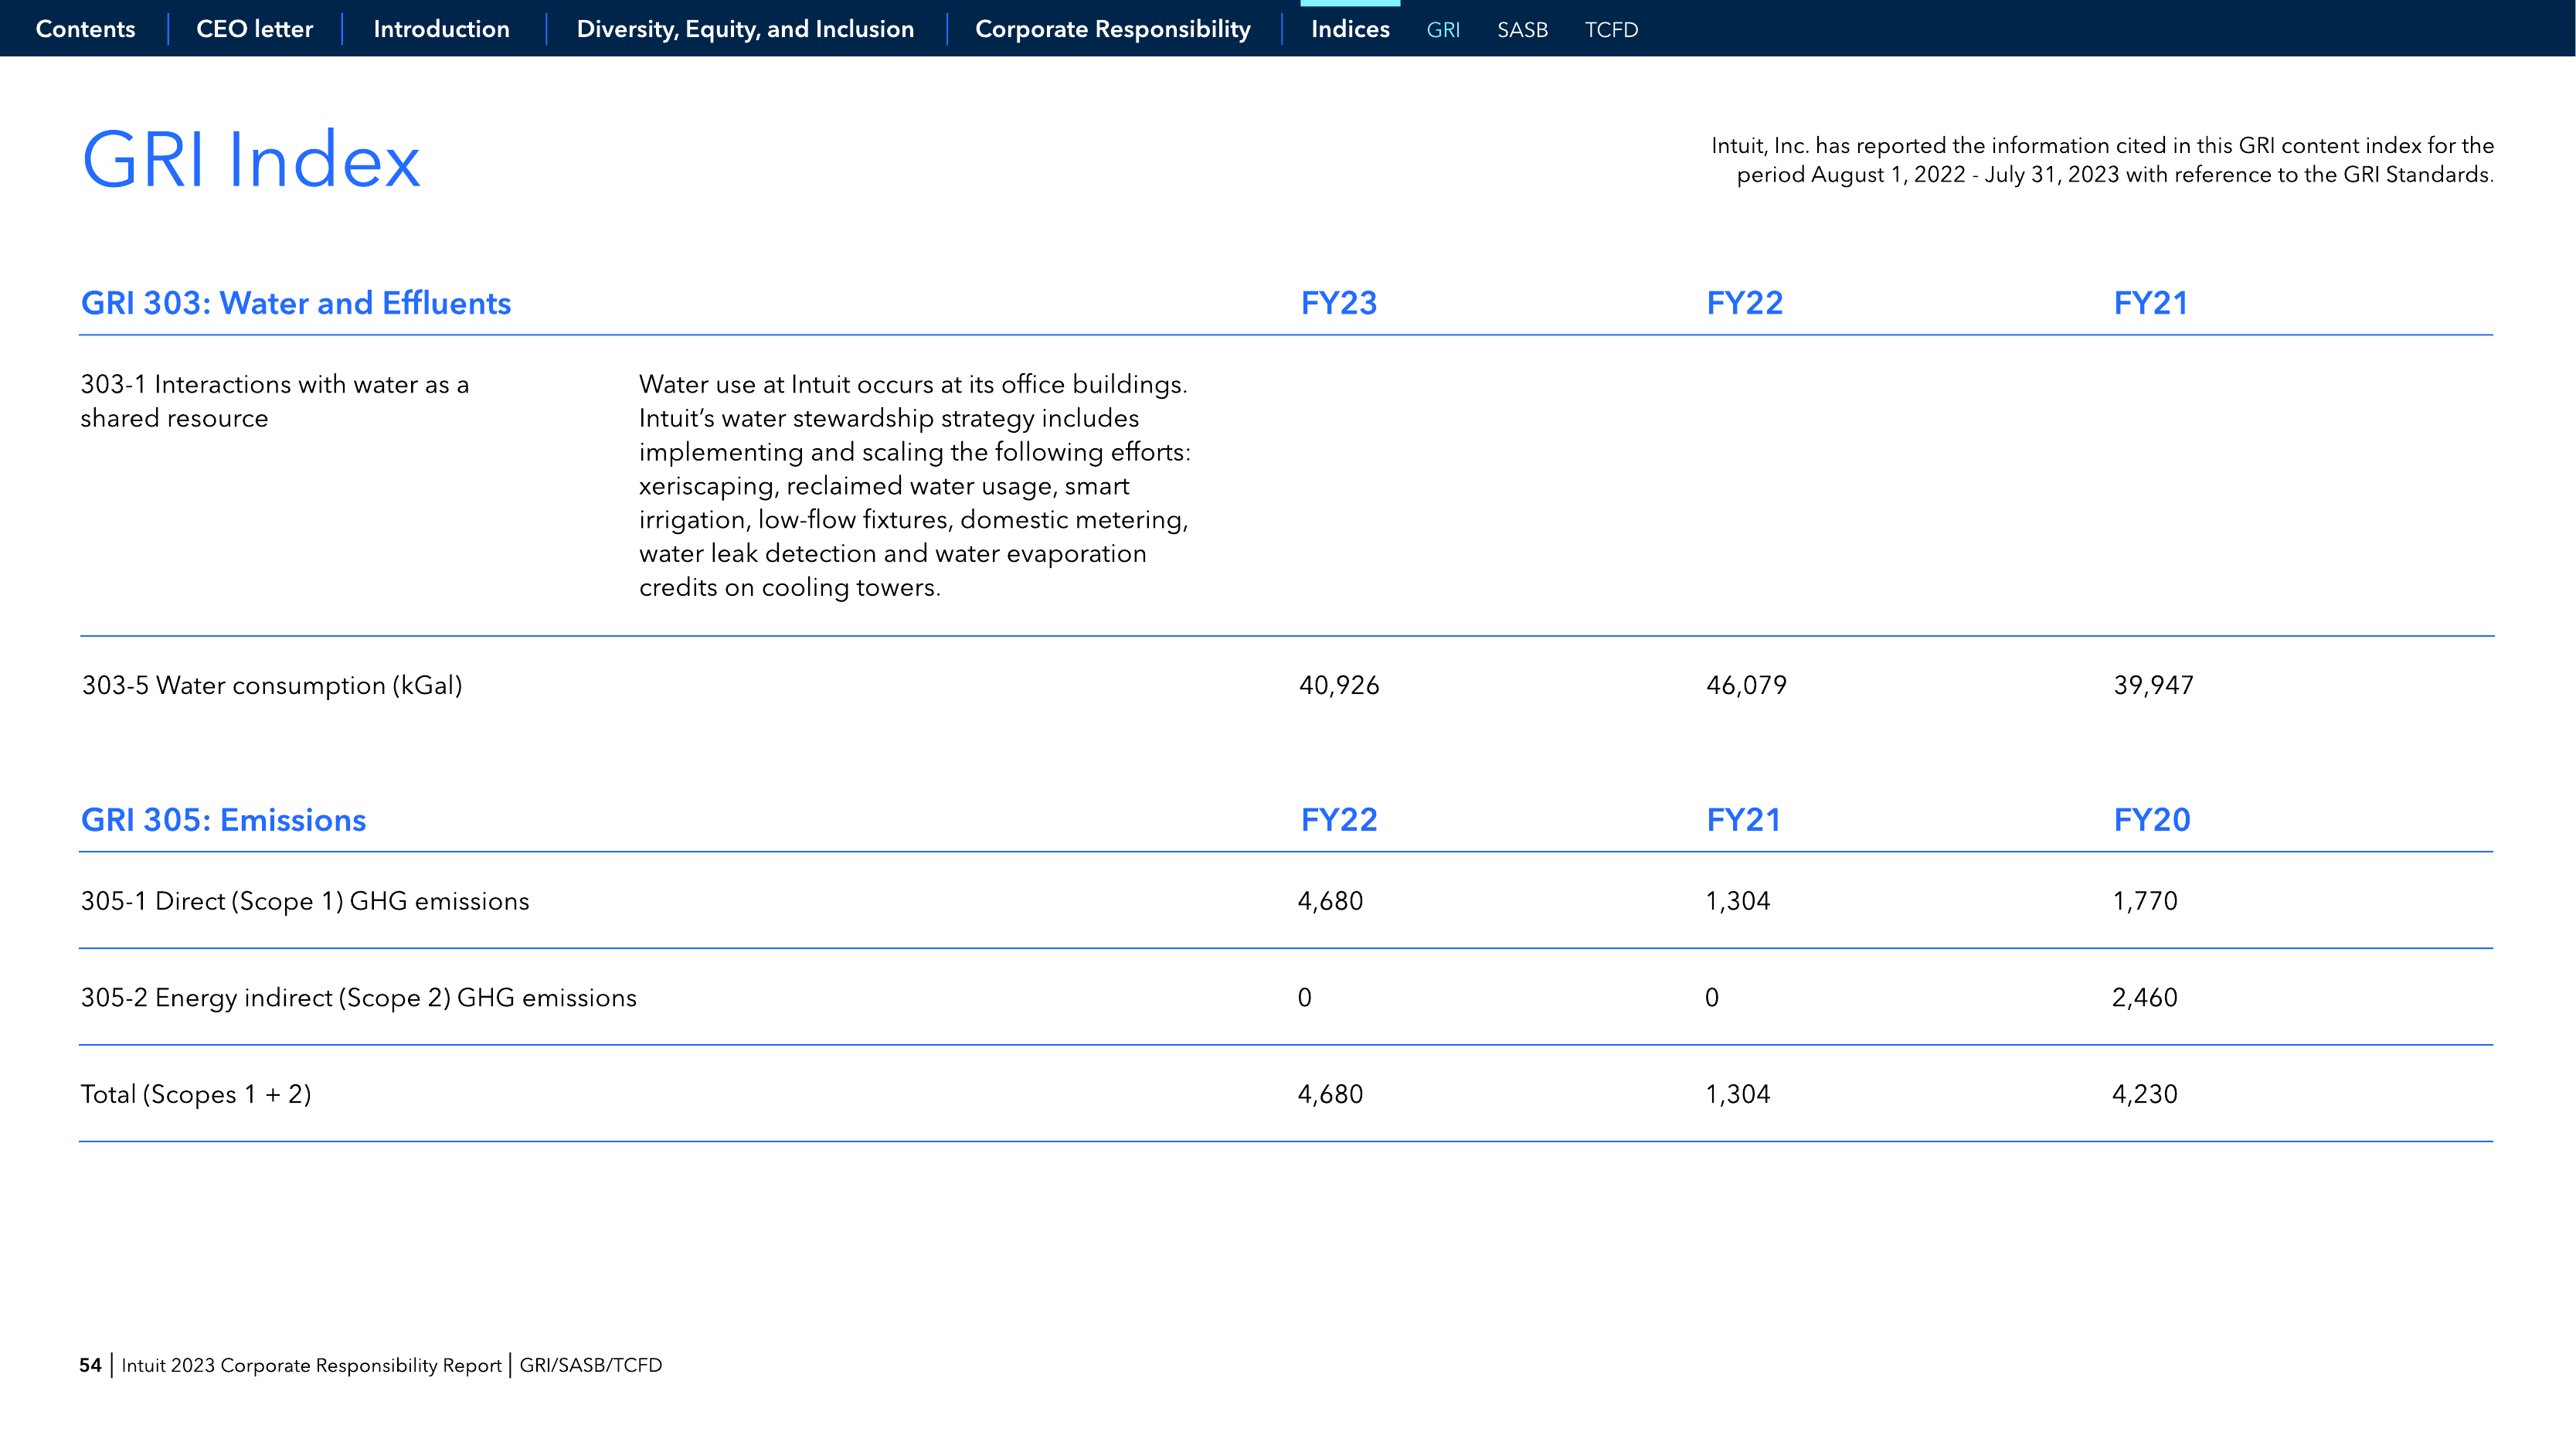Screen dimensions: 2576x1449
Task: Click the 2,460 Scope 2 value
Action: tap(2144, 998)
